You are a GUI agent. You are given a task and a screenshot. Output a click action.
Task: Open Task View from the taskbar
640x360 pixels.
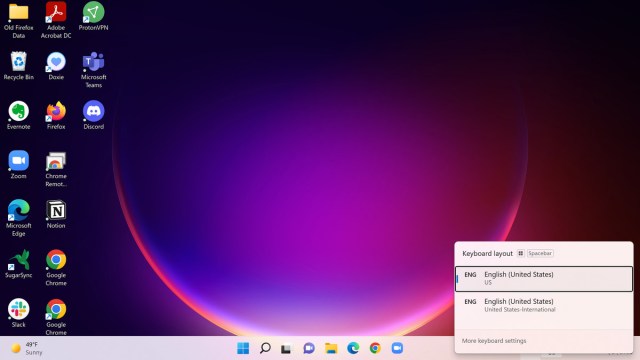(x=286, y=348)
